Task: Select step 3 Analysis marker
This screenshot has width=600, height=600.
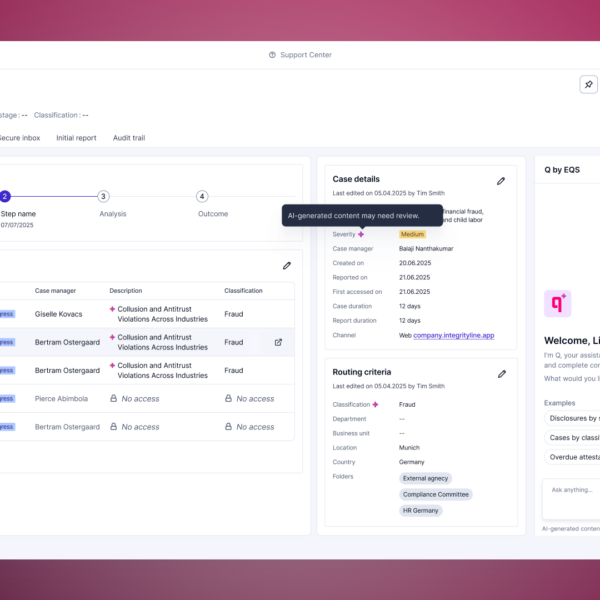Action: pos(103,196)
